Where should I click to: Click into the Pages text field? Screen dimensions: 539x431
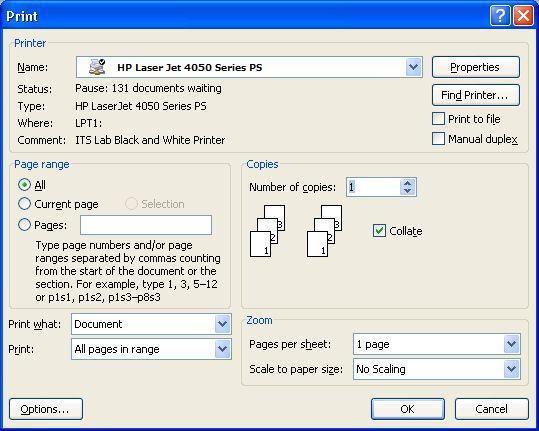(x=146, y=225)
